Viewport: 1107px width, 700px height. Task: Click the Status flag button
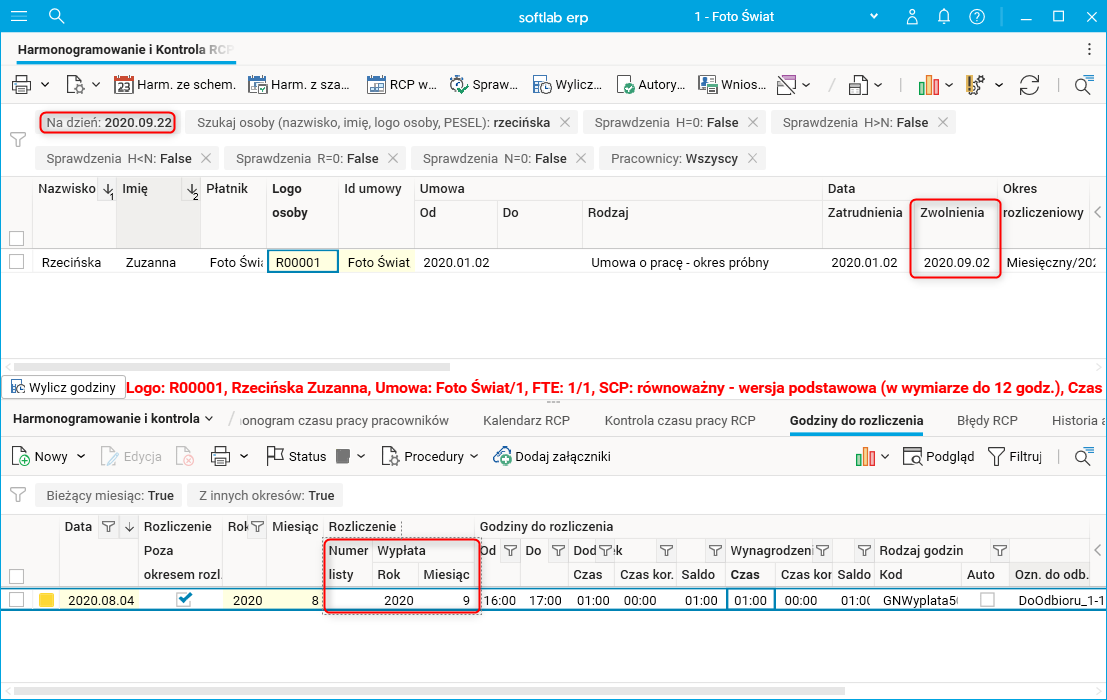[x=296, y=457]
